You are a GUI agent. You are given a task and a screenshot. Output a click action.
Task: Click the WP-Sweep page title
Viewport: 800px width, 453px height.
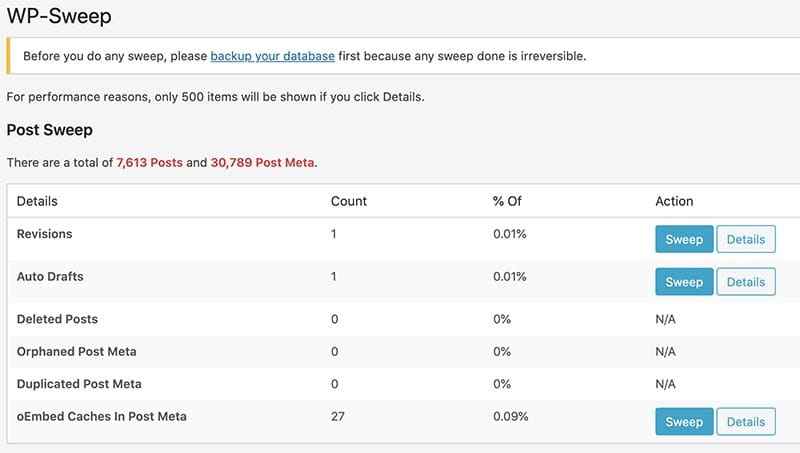pos(59,16)
